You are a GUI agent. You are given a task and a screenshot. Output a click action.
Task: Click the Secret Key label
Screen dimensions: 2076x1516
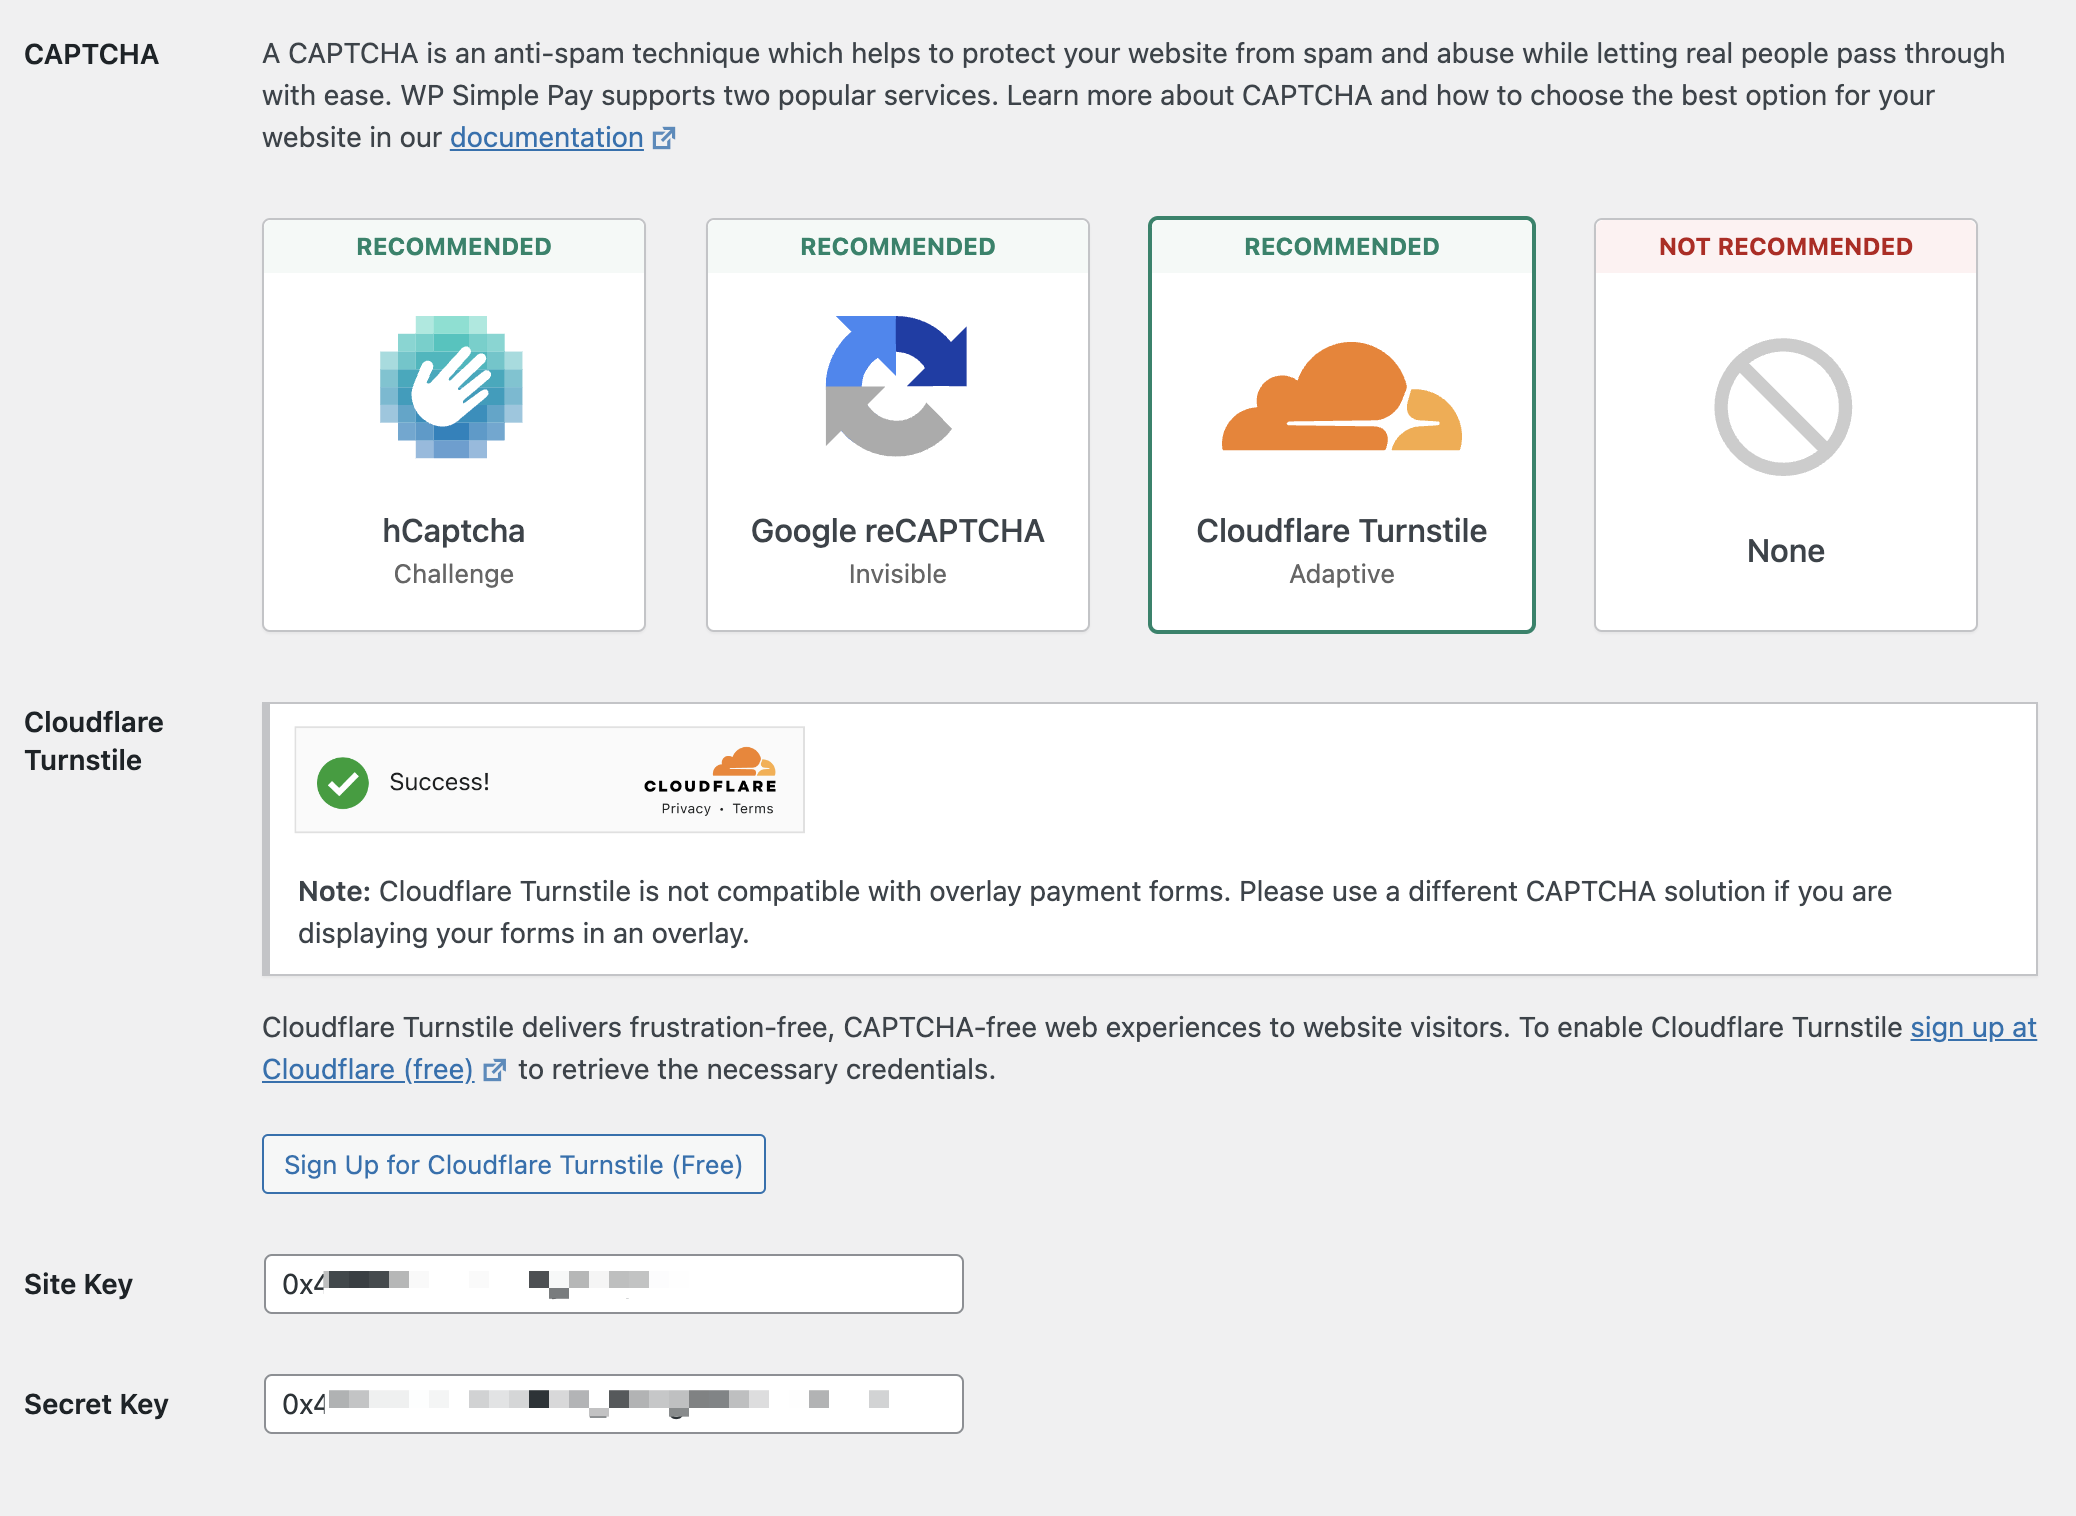pyautogui.click(x=96, y=1404)
